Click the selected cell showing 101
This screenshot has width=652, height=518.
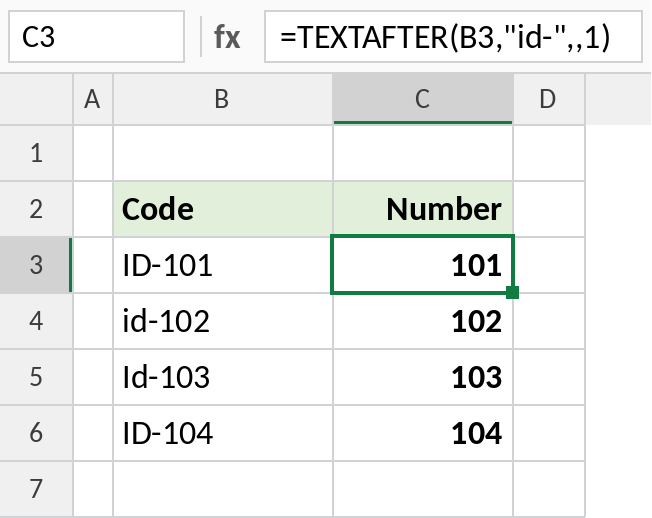423,265
